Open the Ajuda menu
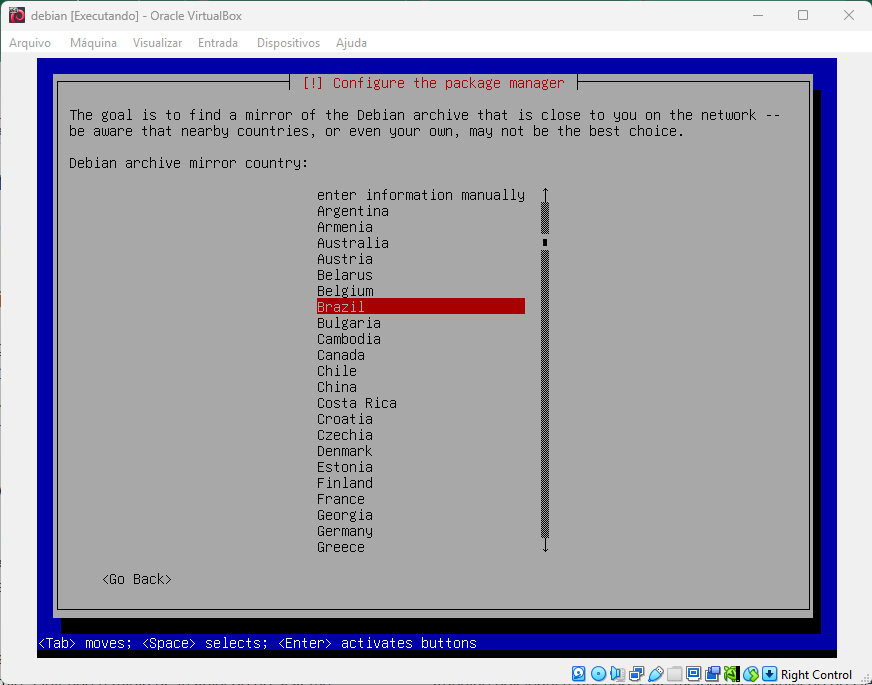The image size is (872, 685). (351, 43)
